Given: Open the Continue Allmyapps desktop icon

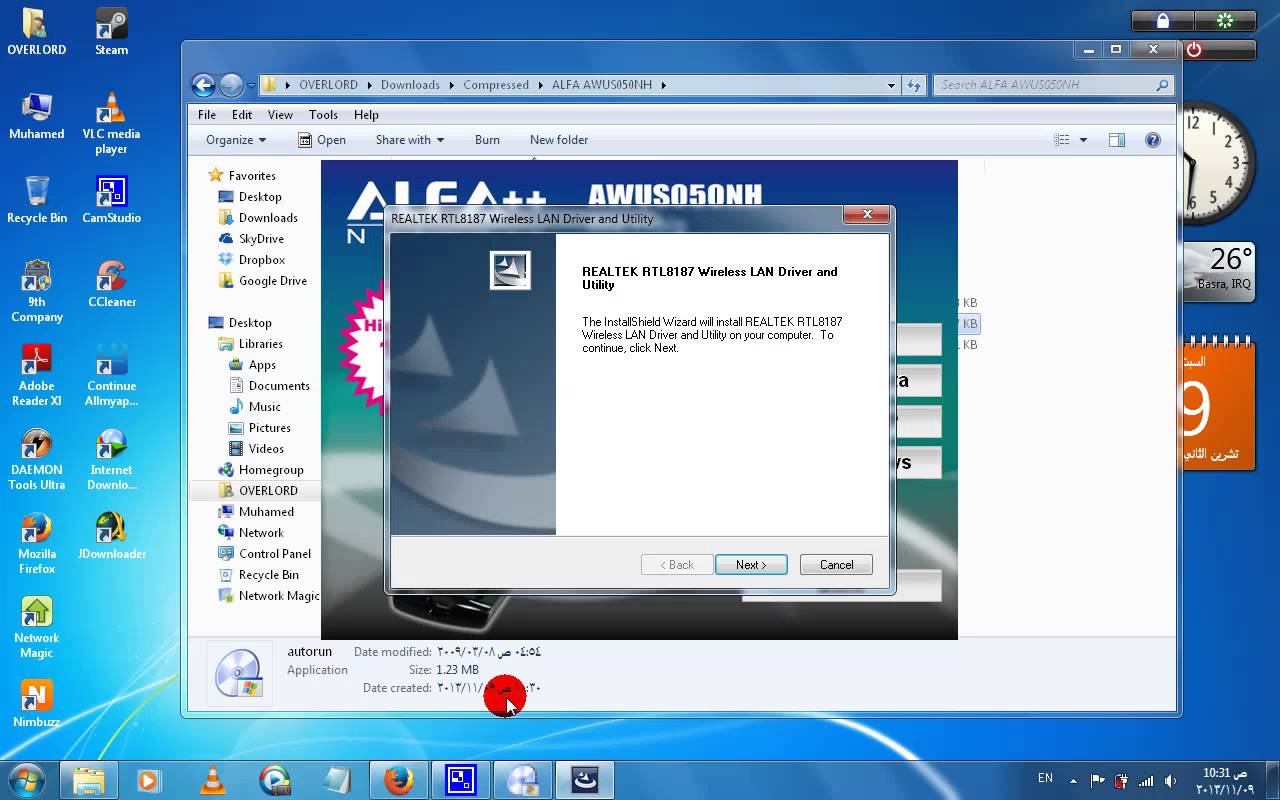Looking at the screenshot, I should [x=111, y=375].
